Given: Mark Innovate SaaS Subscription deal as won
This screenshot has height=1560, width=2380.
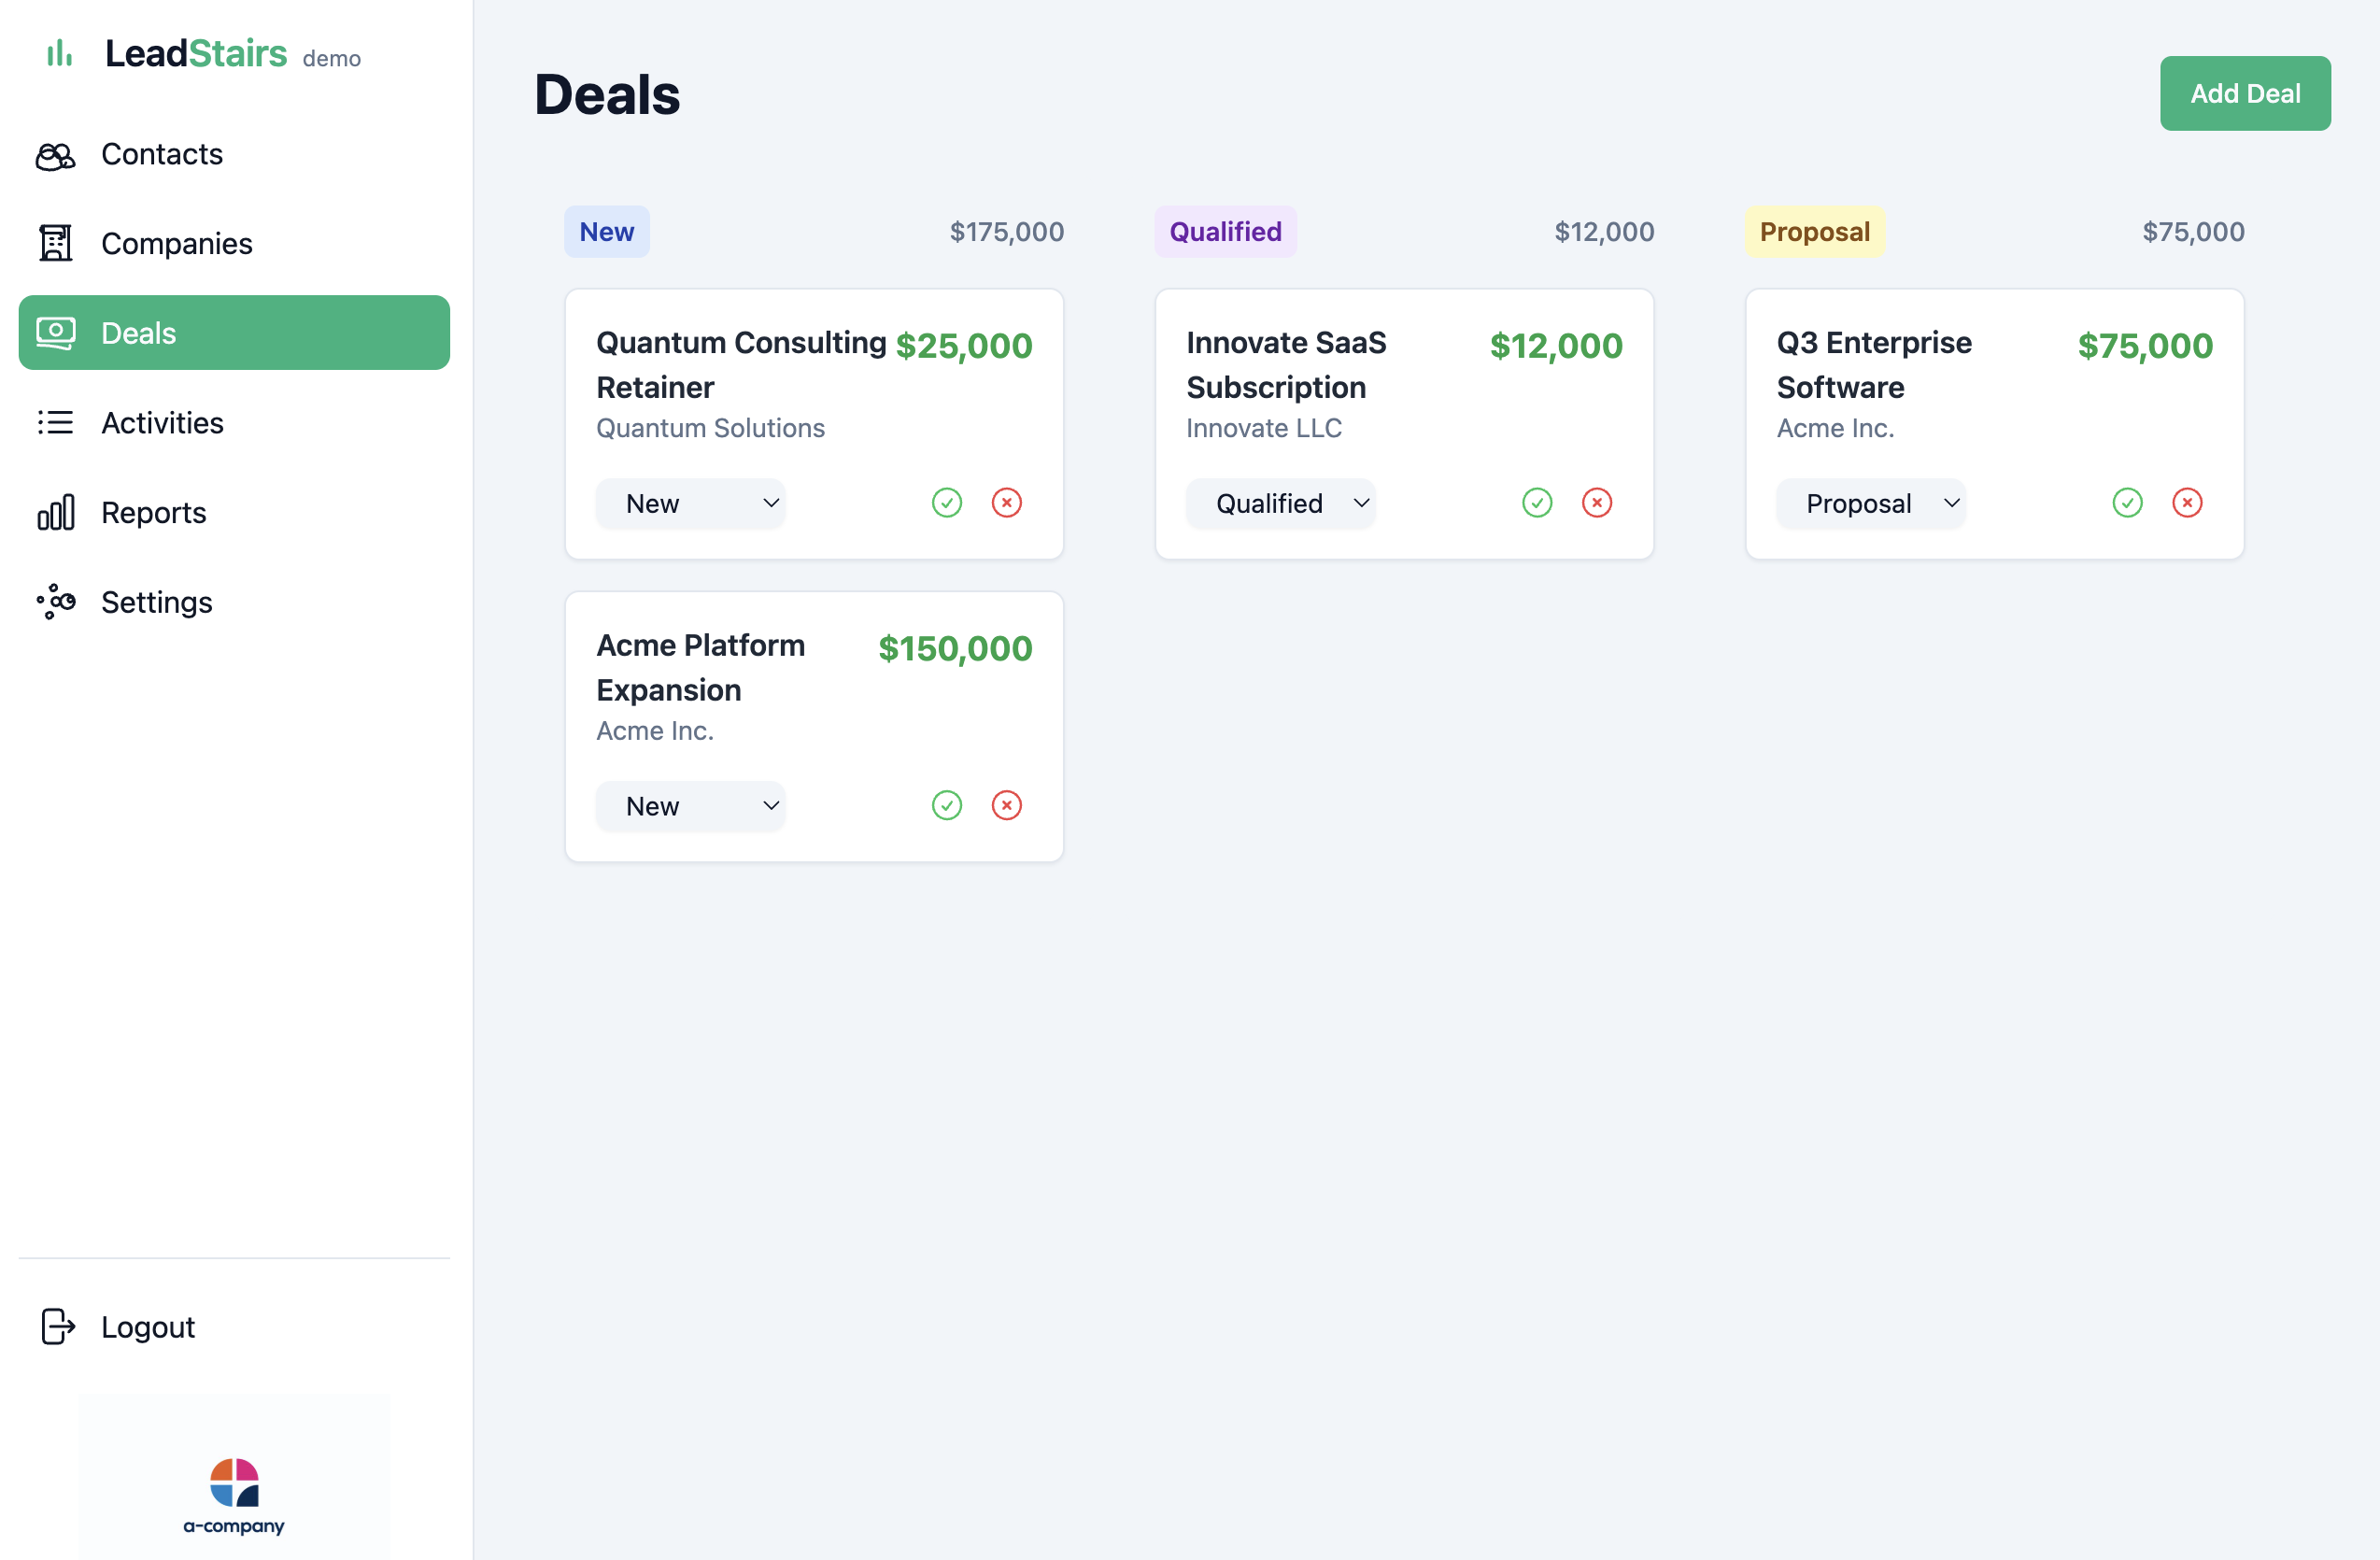Looking at the screenshot, I should pyautogui.click(x=1536, y=503).
